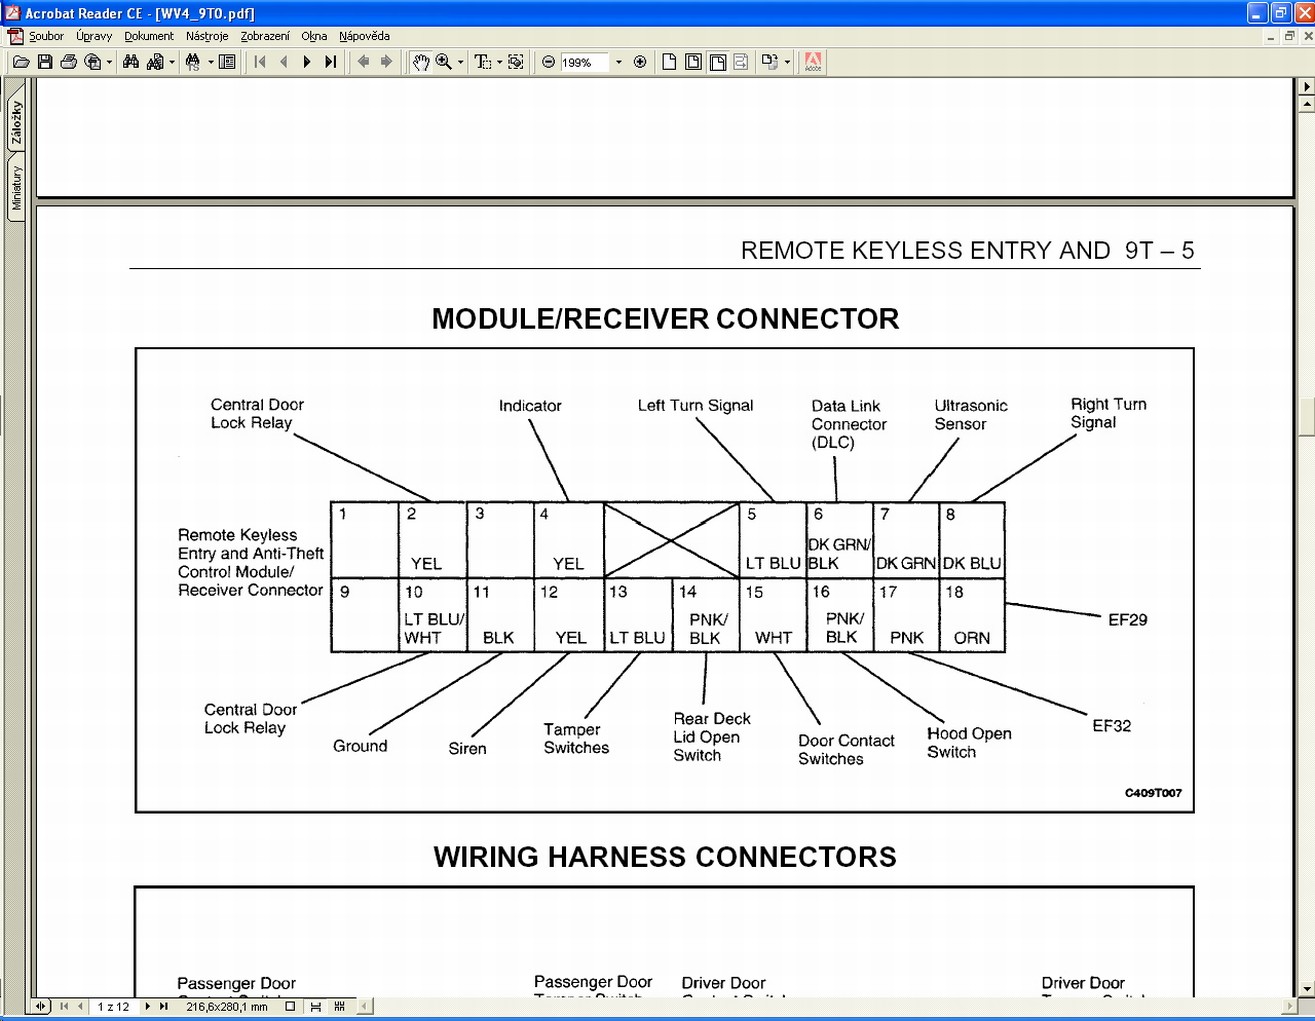
Task: Select the Zoom In magnifier tool
Action: pos(443,62)
